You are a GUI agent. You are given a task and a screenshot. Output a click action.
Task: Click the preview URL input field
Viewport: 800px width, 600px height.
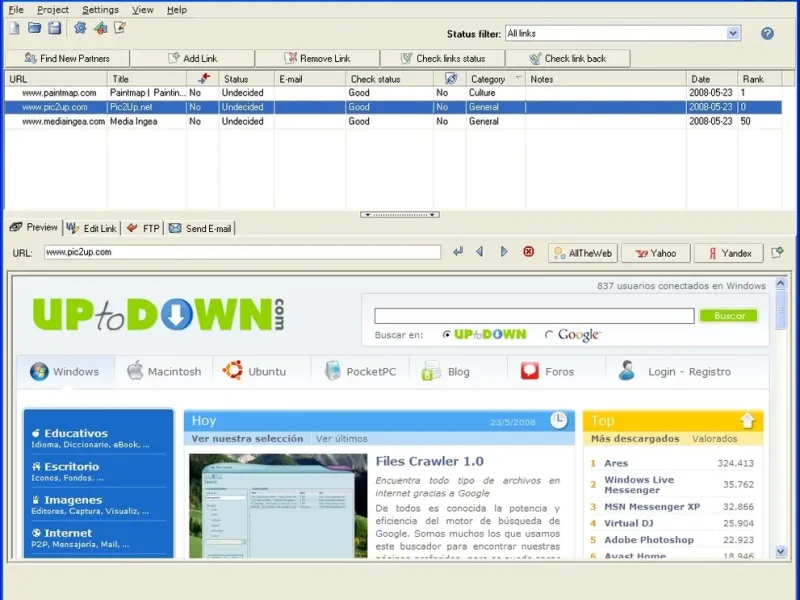point(242,252)
